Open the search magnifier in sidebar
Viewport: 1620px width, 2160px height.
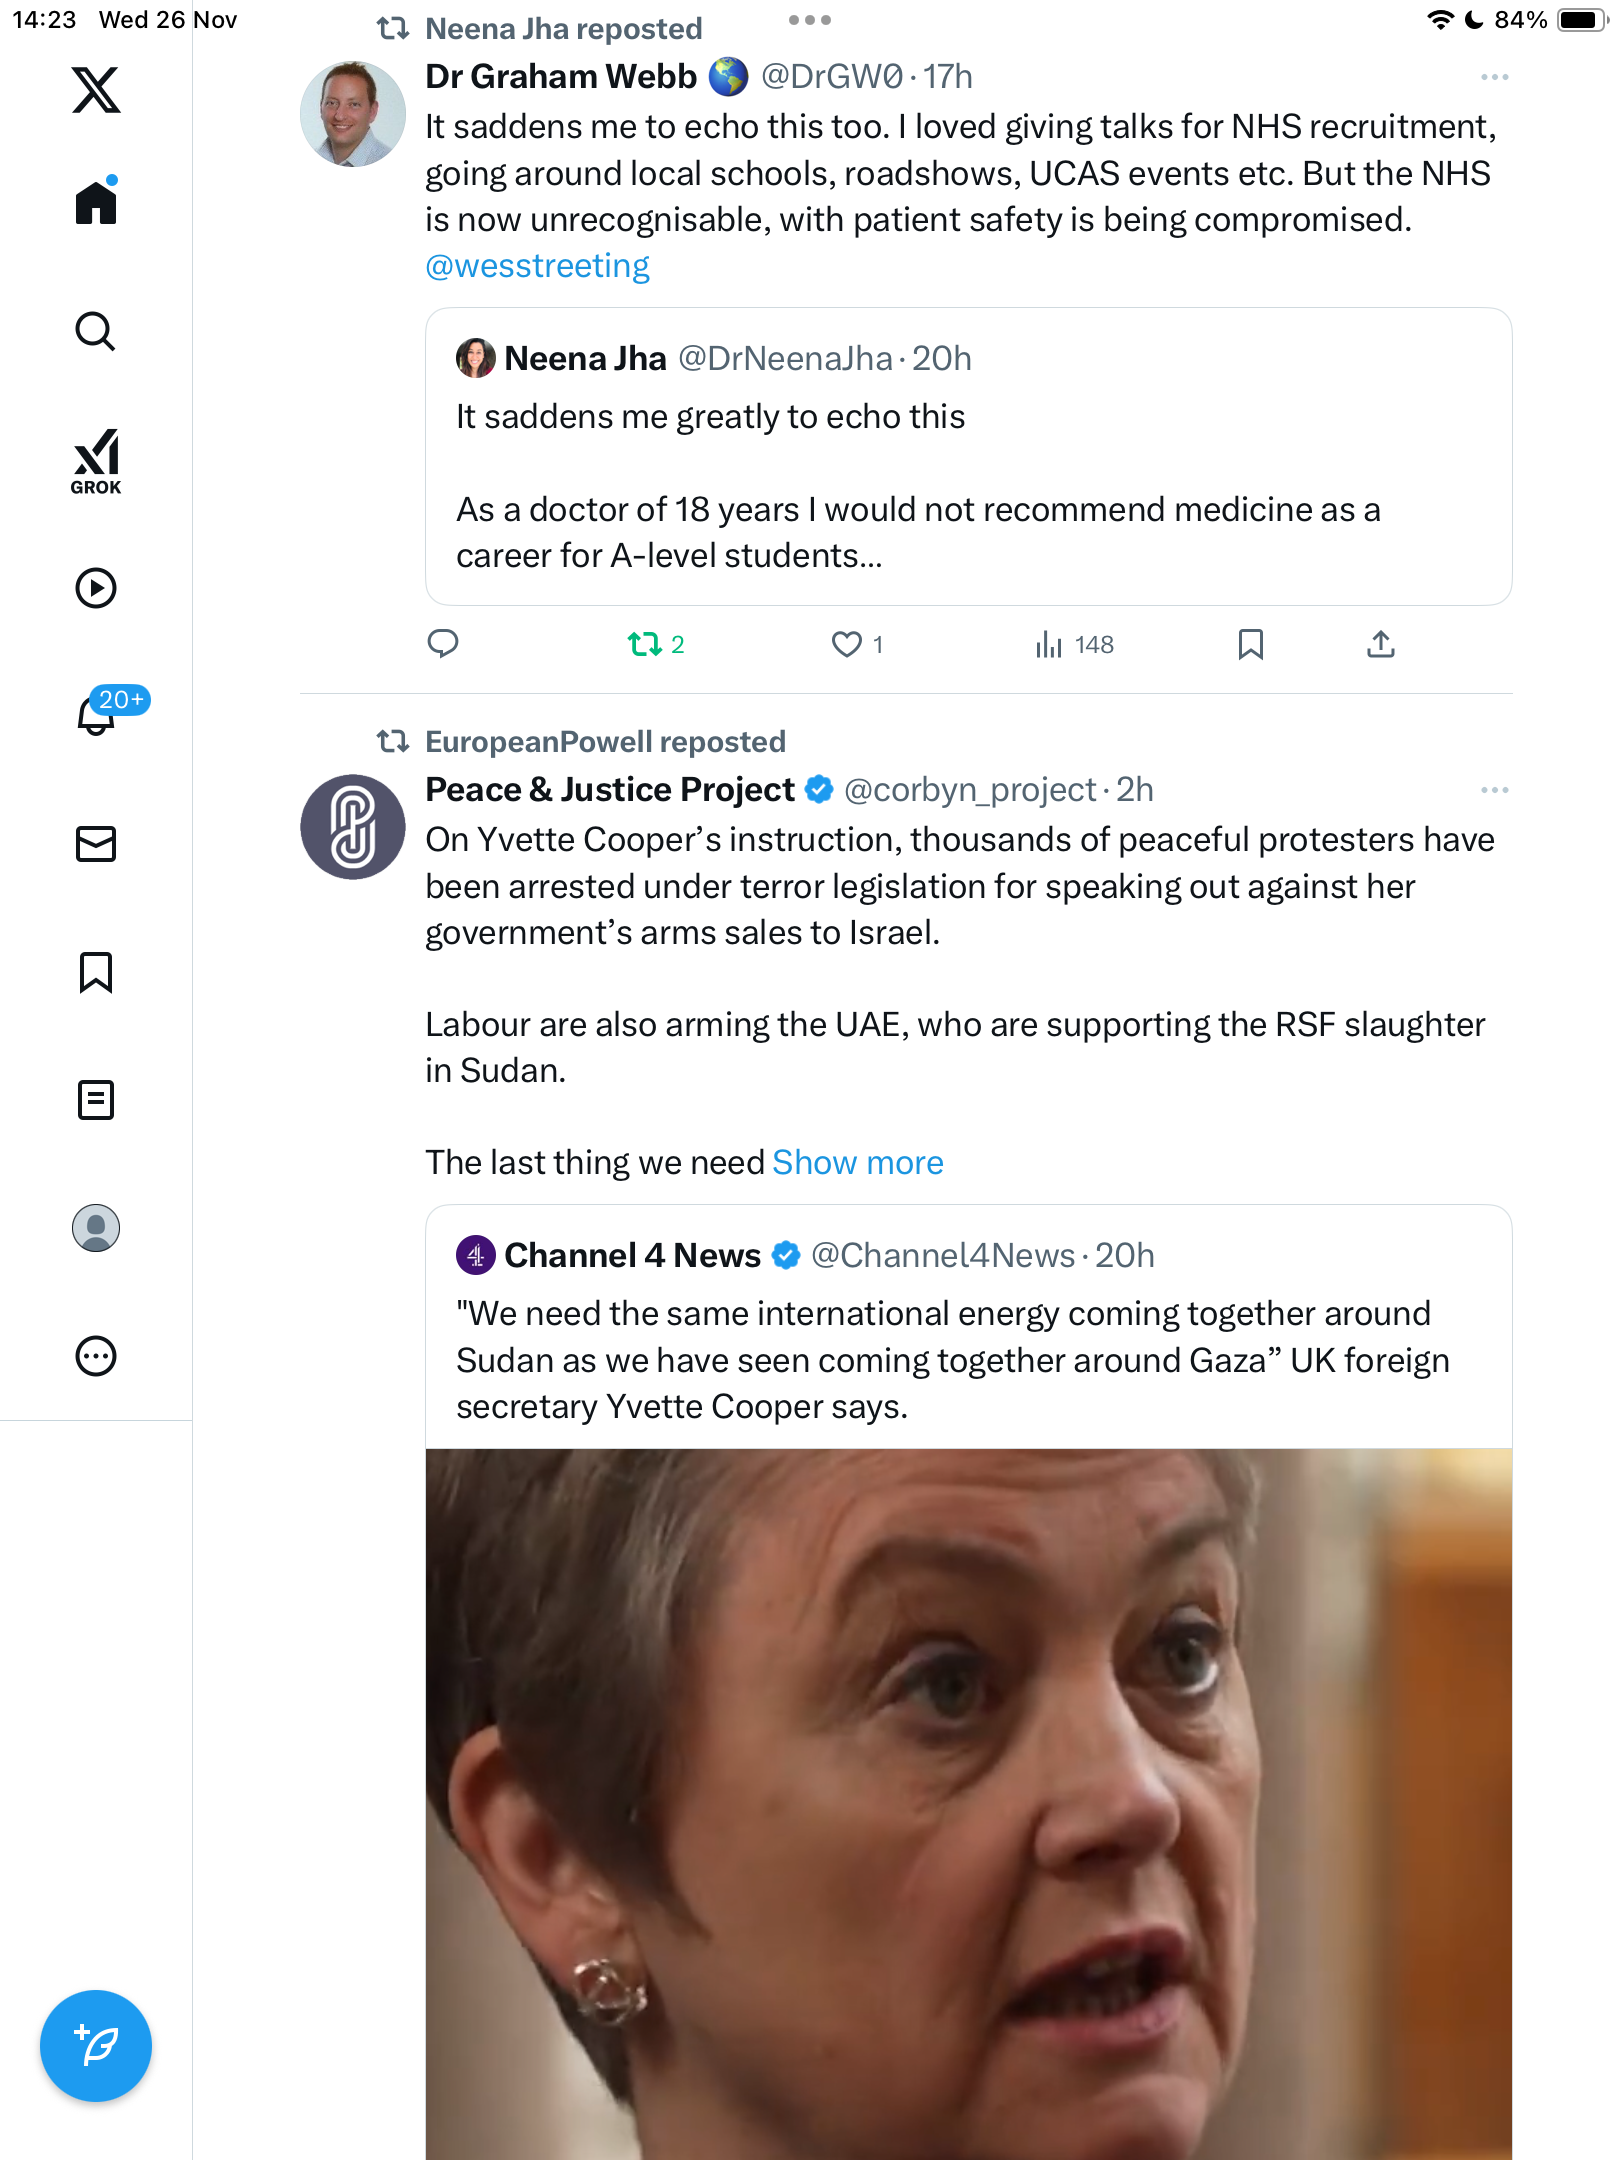click(96, 332)
